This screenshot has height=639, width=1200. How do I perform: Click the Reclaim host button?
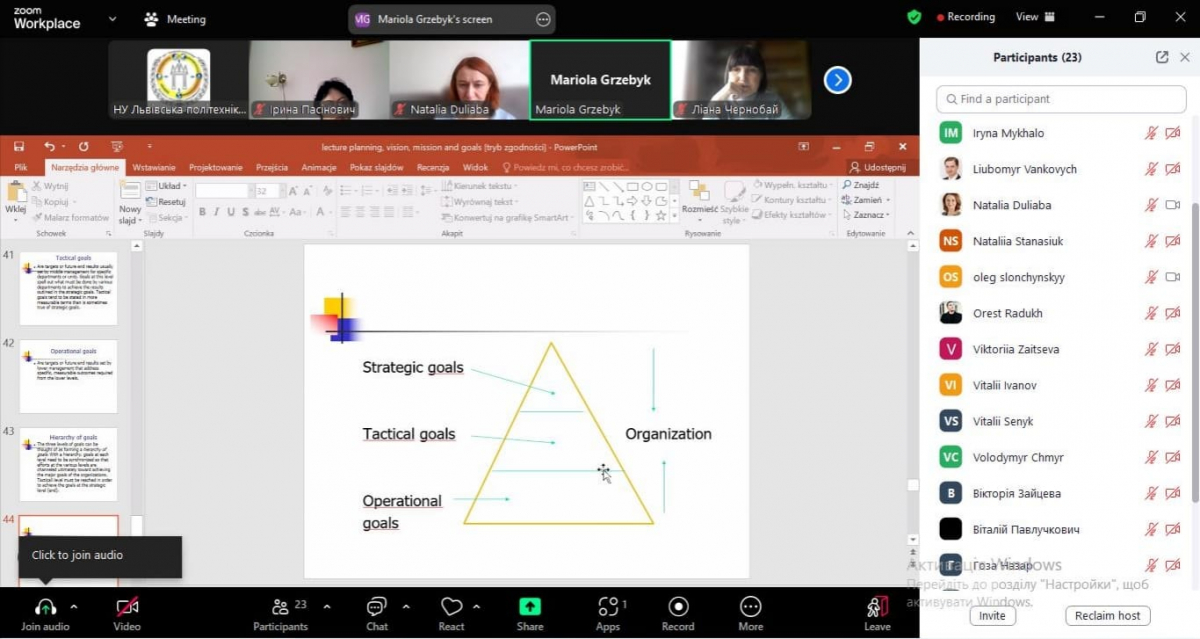point(1107,616)
